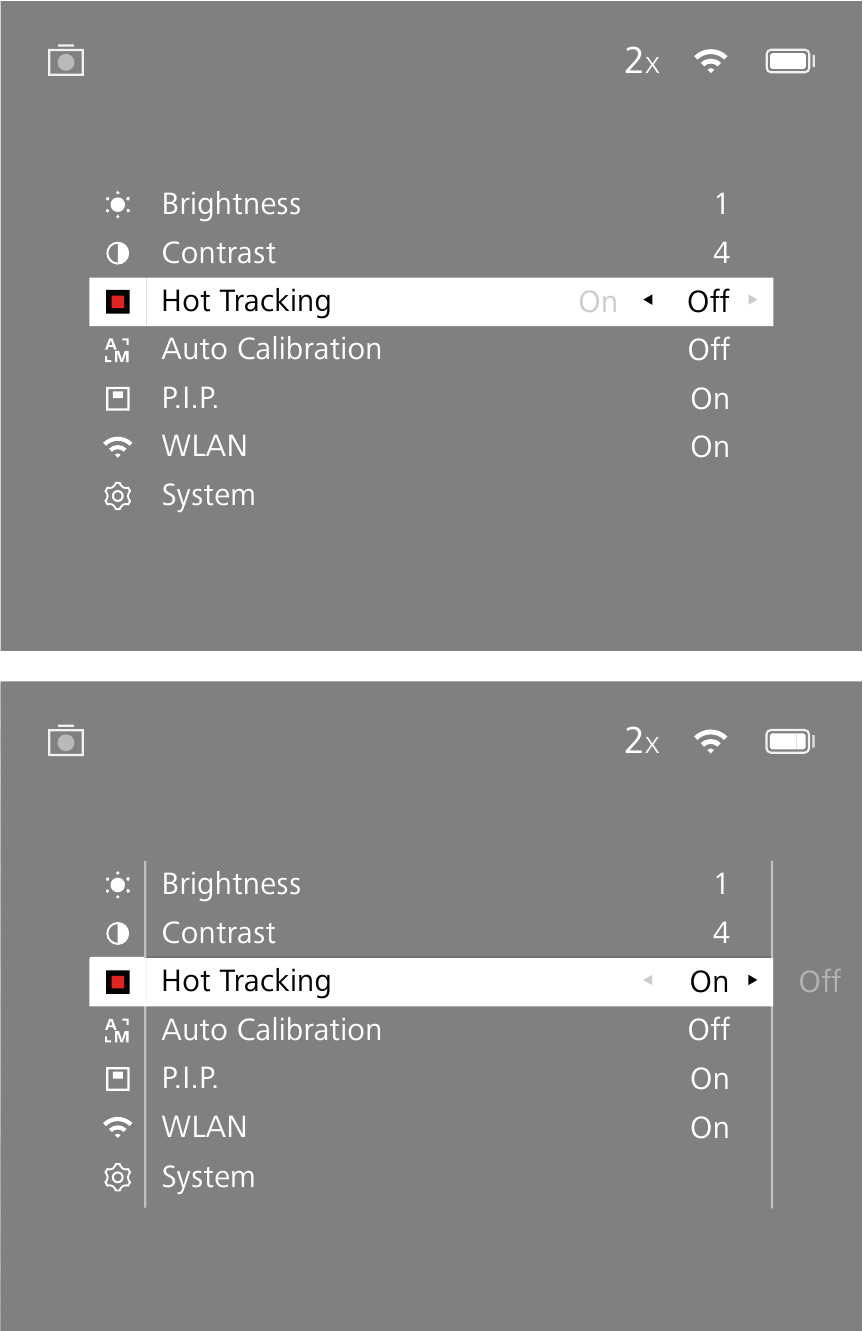Image resolution: width=863 pixels, height=1331 pixels.
Task: Toggle the Auto Calibration 'Off' value in the upper screen
Action: [x=709, y=350]
